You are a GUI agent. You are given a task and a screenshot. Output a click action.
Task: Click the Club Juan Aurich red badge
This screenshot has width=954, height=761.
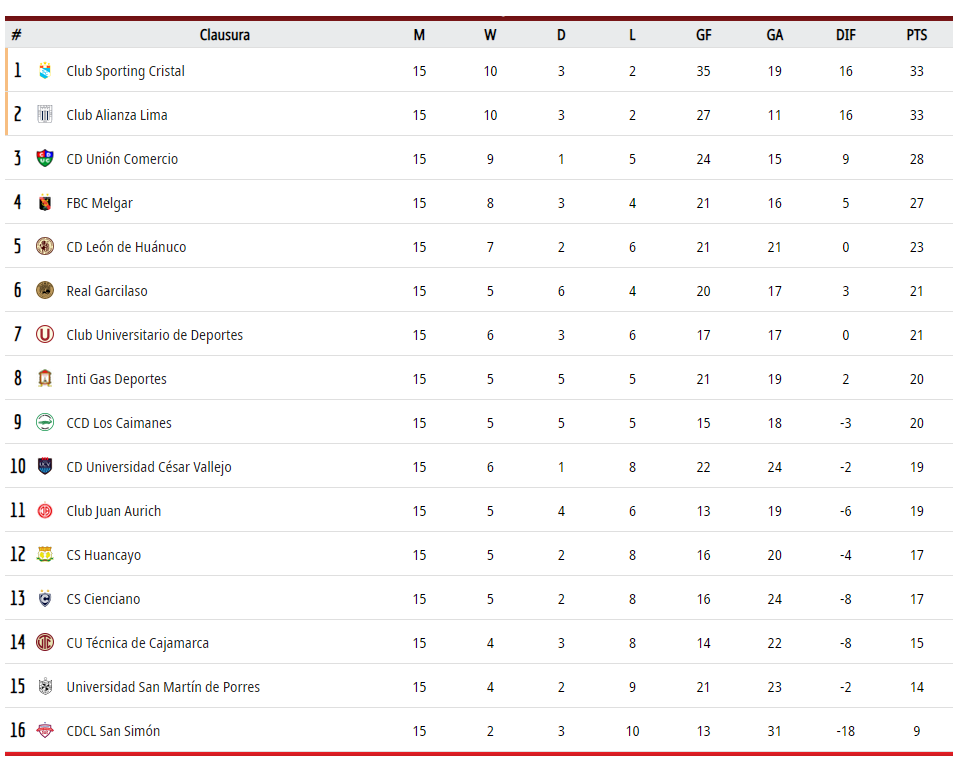pyautogui.click(x=45, y=510)
